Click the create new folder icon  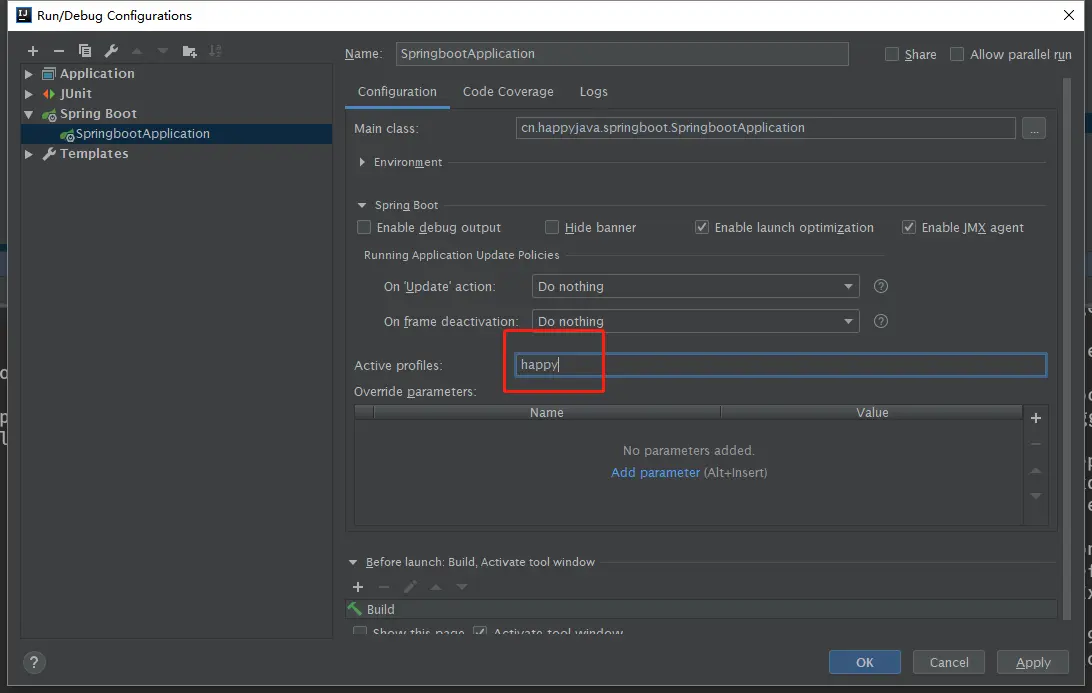(x=189, y=51)
